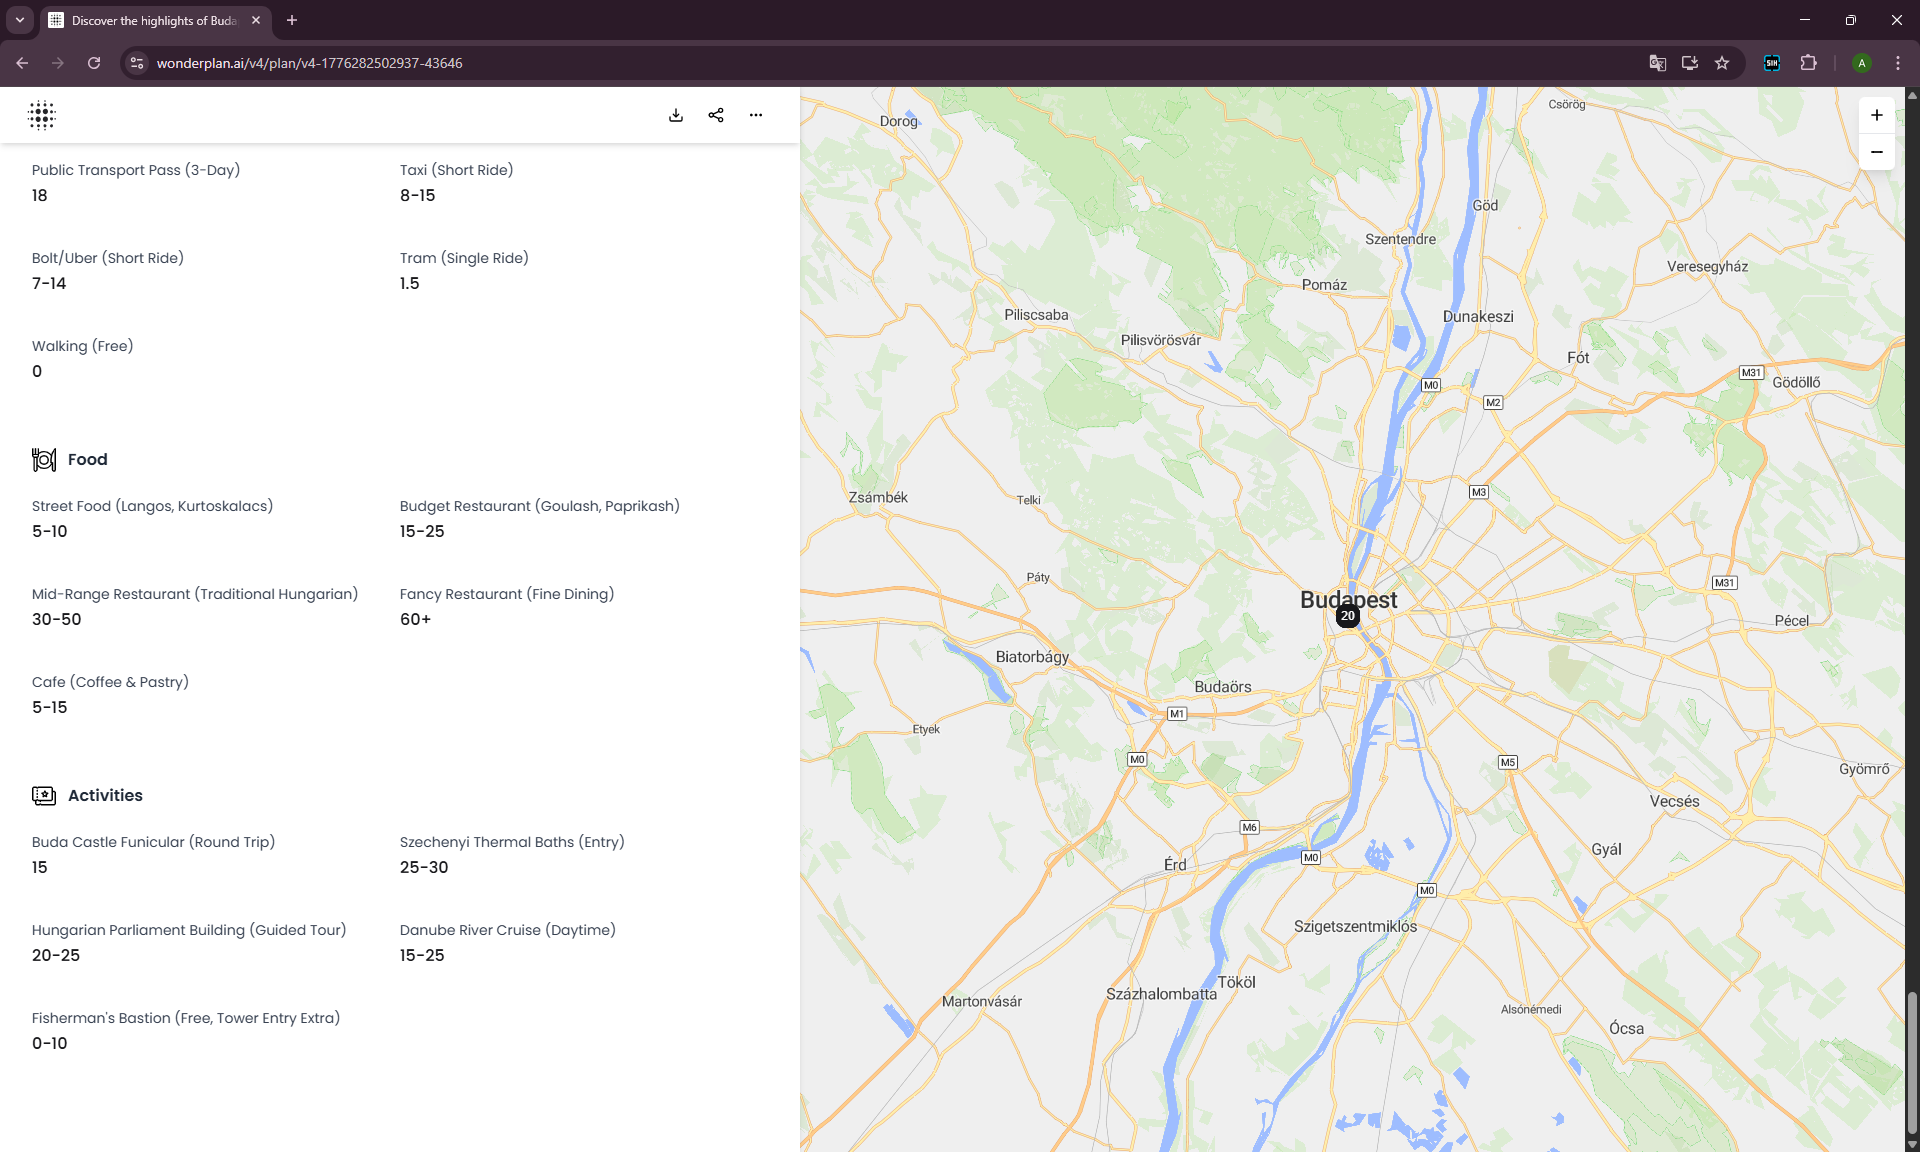Zoom in on the map
This screenshot has width=1920, height=1152.
click(1876, 115)
